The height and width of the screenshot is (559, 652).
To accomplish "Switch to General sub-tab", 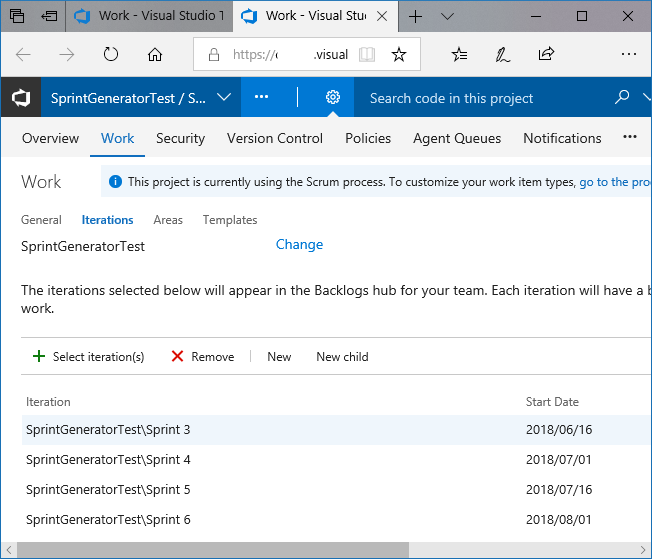I will 41,220.
